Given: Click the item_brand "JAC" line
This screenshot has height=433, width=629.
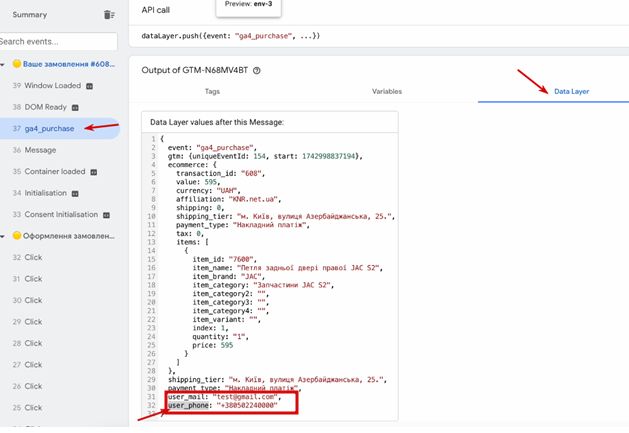Looking at the screenshot, I should pyautogui.click(x=229, y=276).
